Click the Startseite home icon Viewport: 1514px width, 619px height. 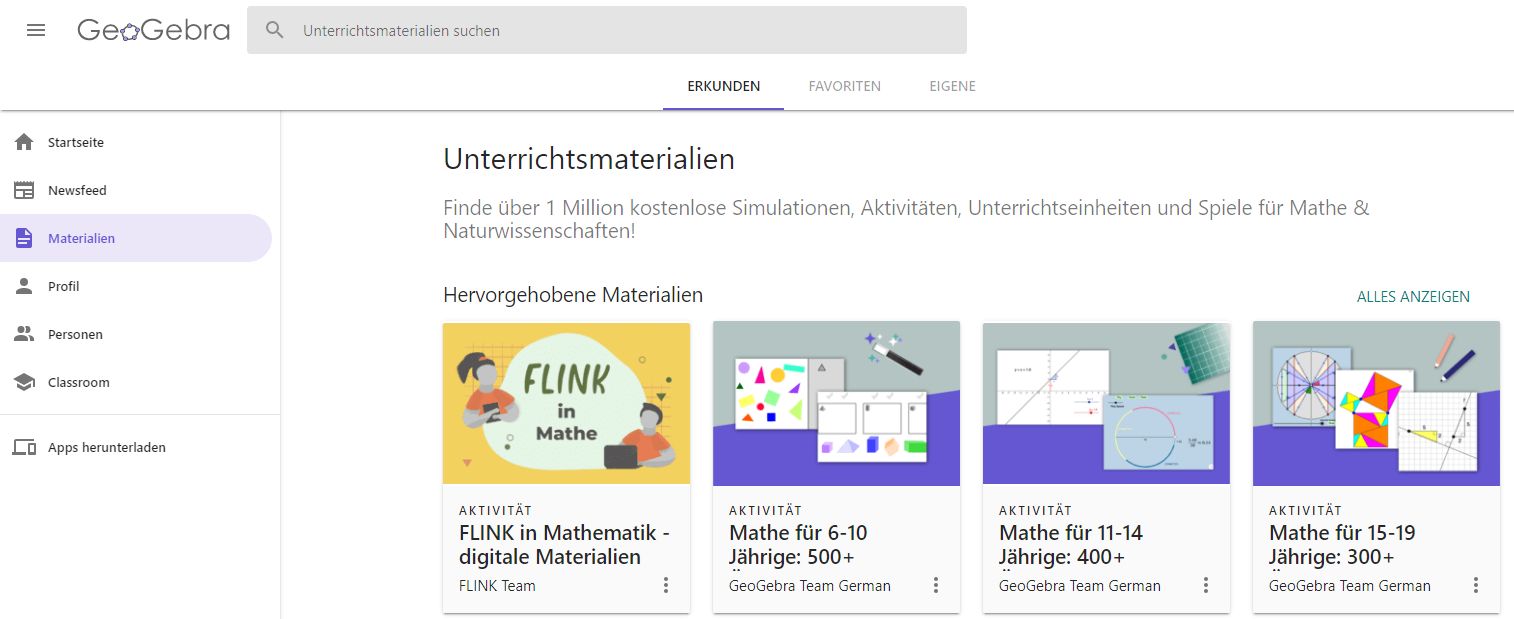[24, 142]
